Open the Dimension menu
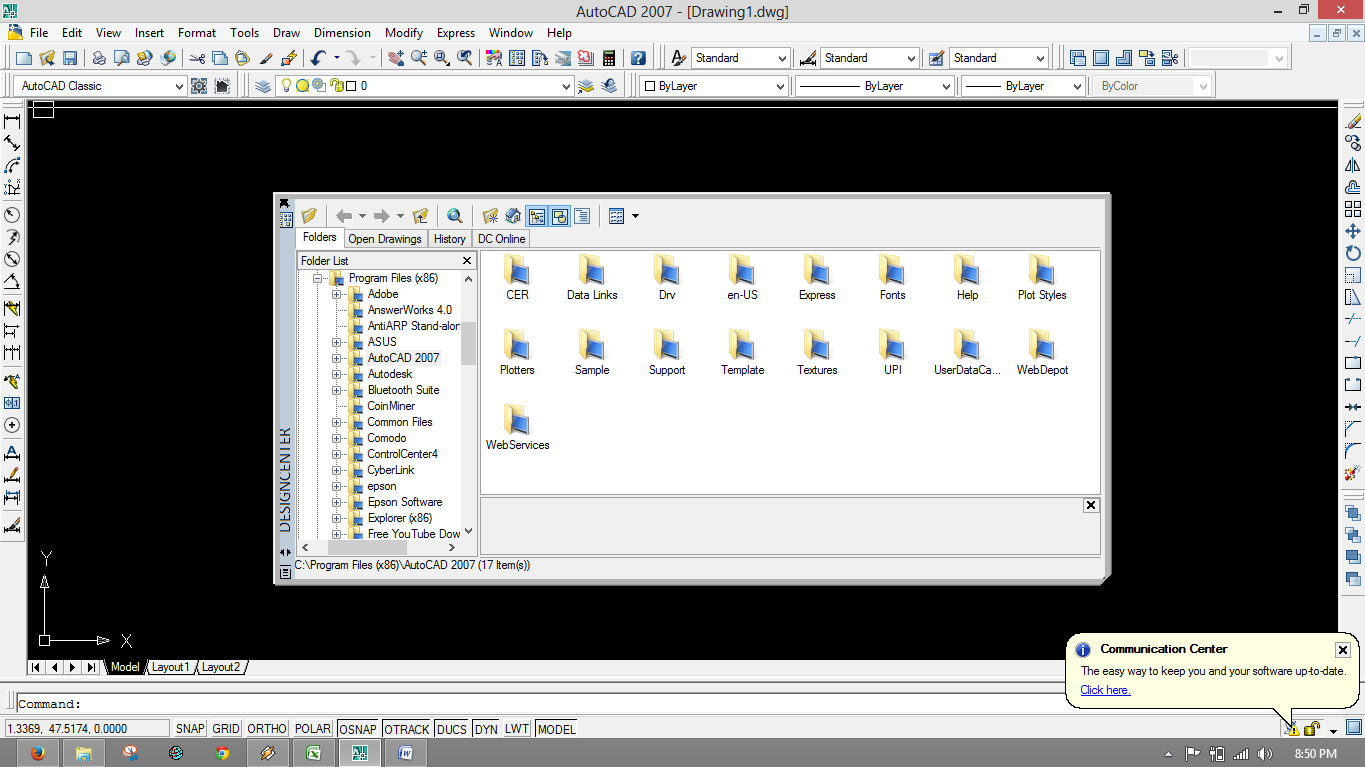The height and width of the screenshot is (767, 1365). [x=342, y=33]
